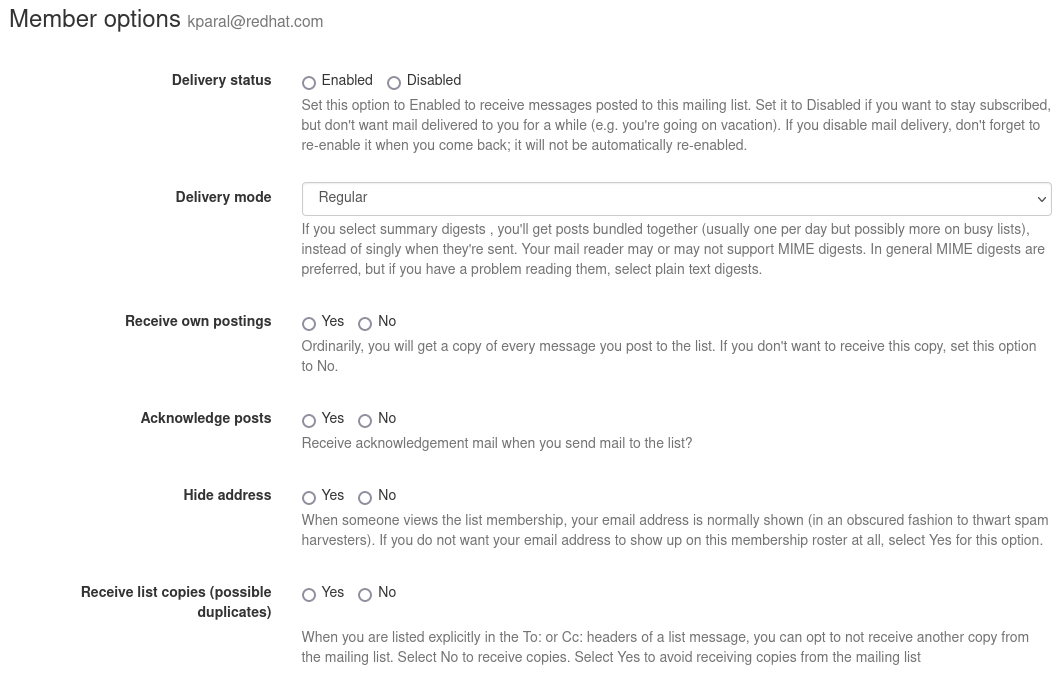Pick Yes for Receive list copies
1061x675 pixels.
click(x=309, y=595)
